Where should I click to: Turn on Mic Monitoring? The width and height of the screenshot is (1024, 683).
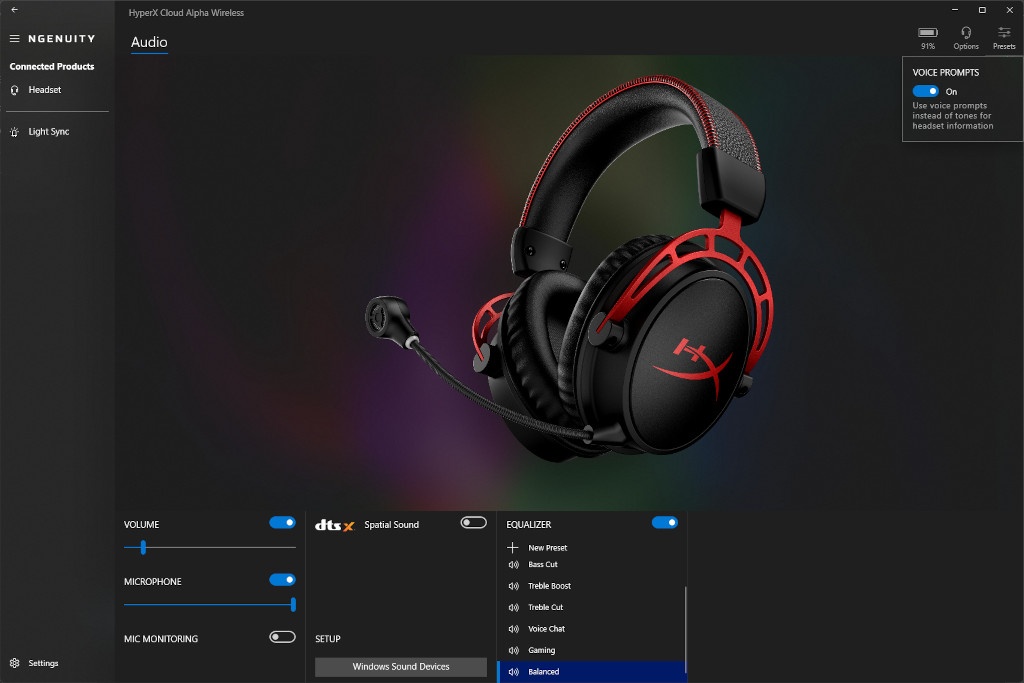click(x=282, y=637)
